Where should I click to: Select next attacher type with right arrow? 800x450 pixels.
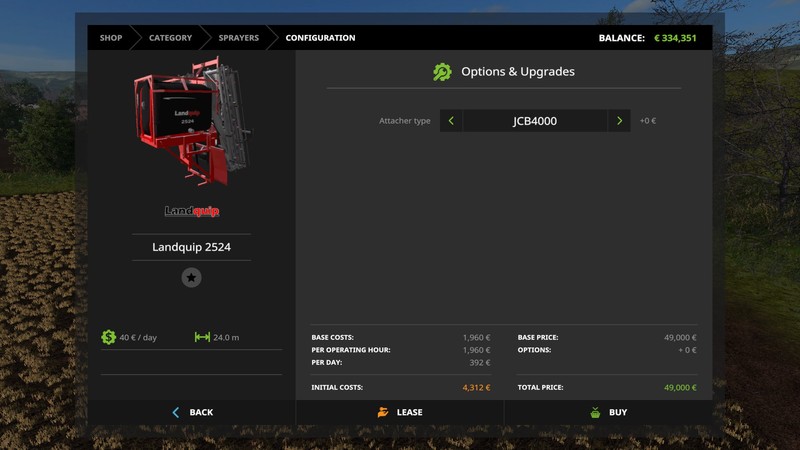[620, 121]
